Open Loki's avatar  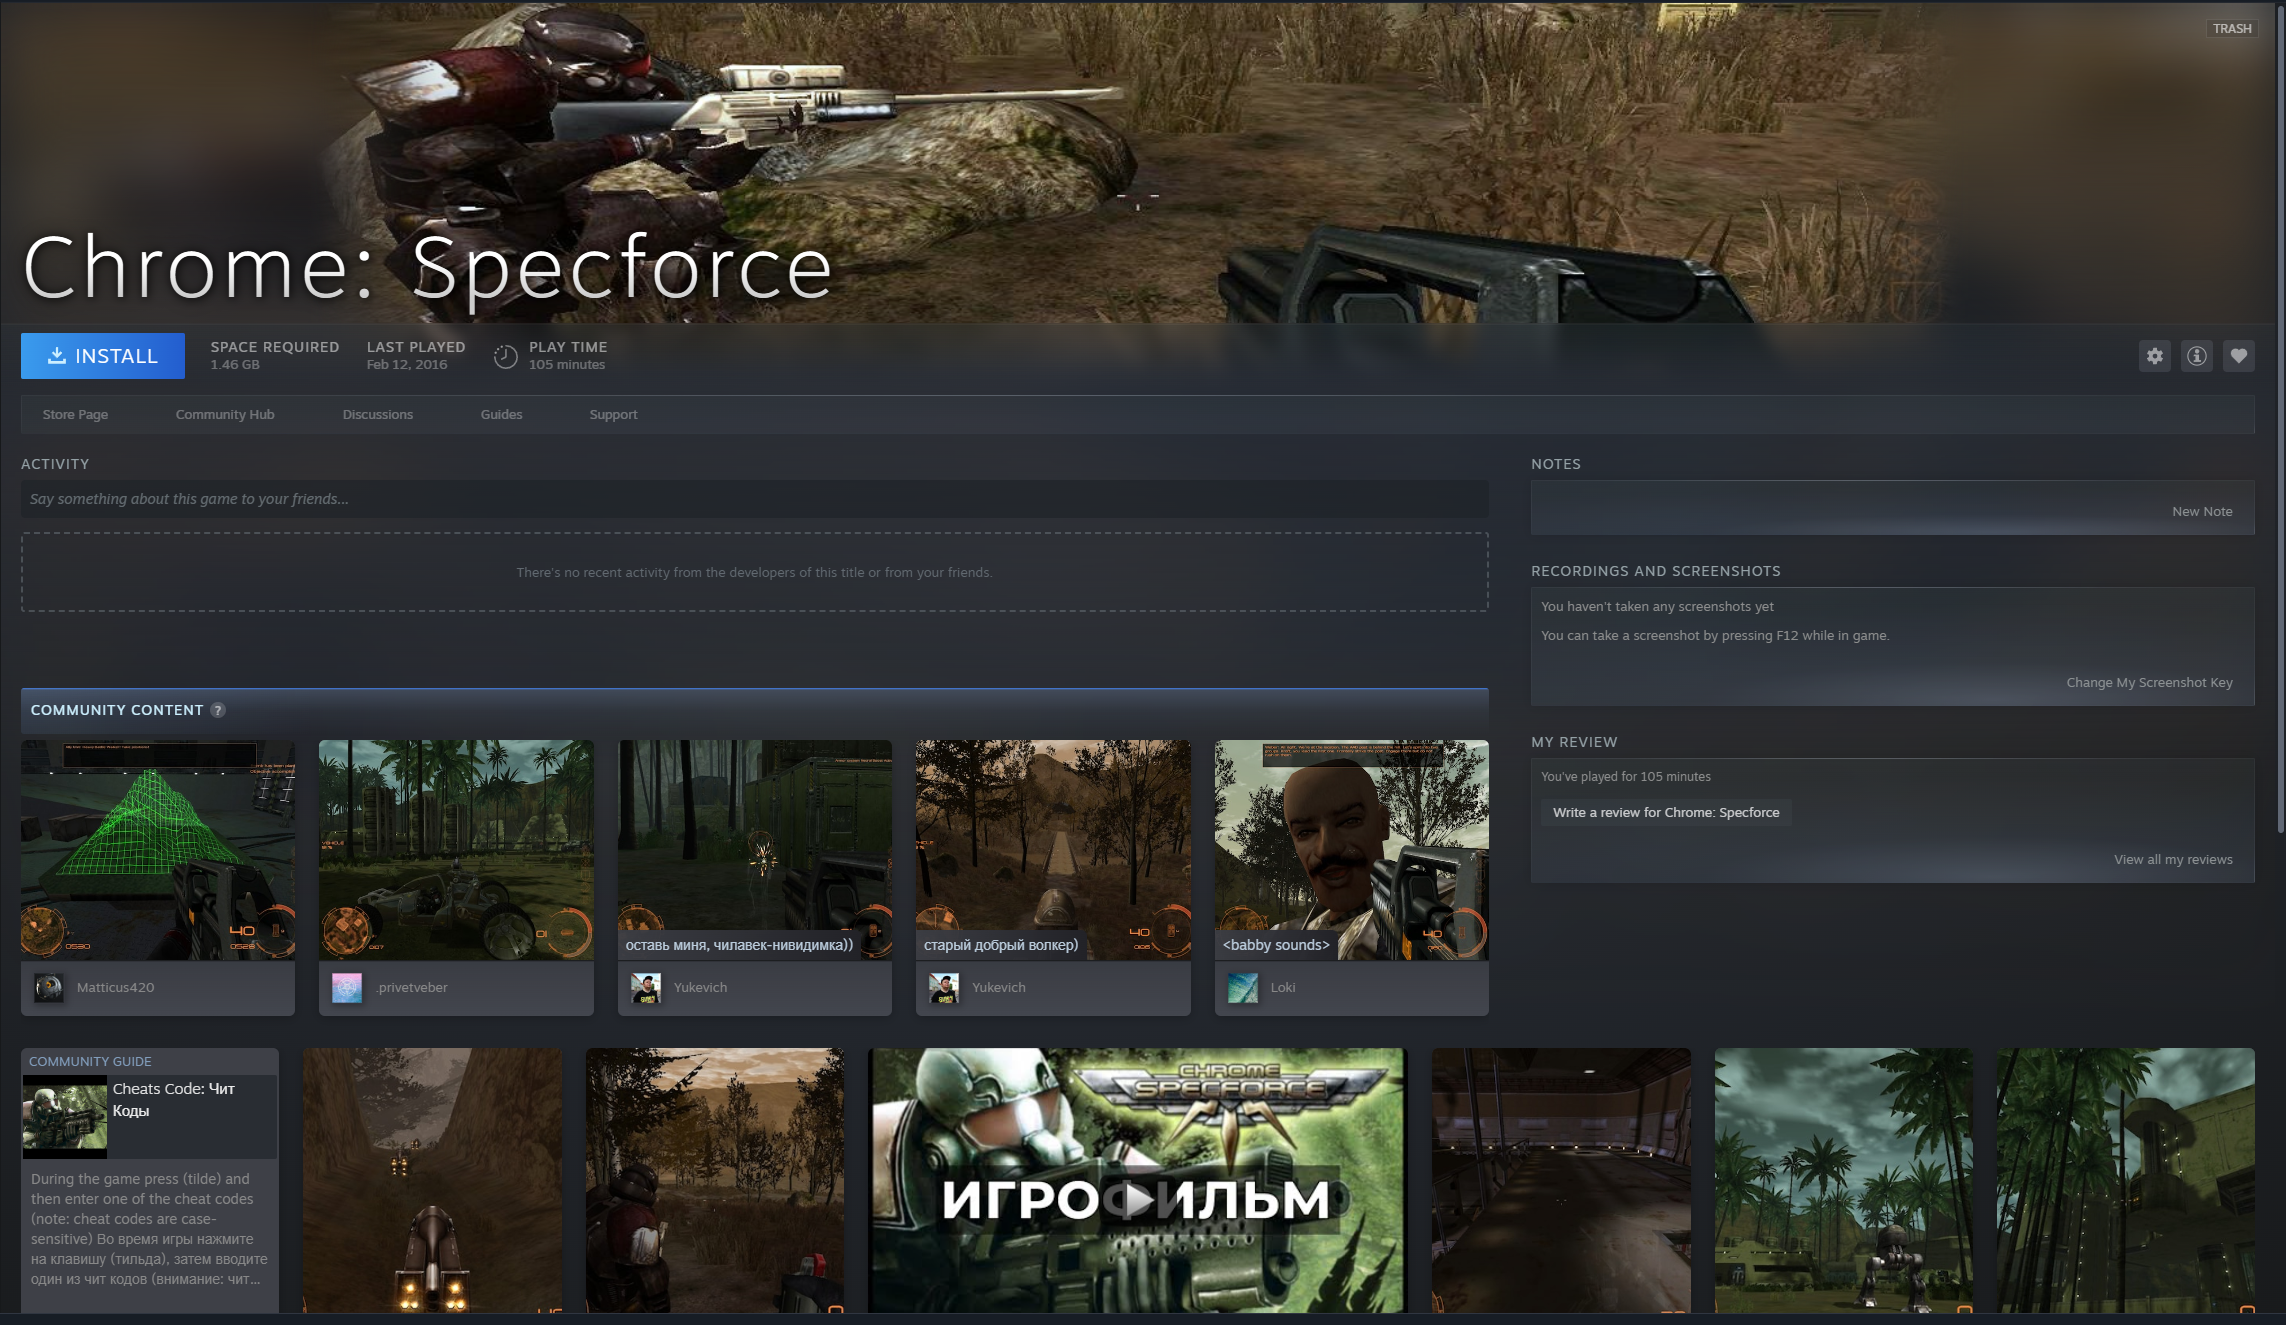pos(1242,988)
